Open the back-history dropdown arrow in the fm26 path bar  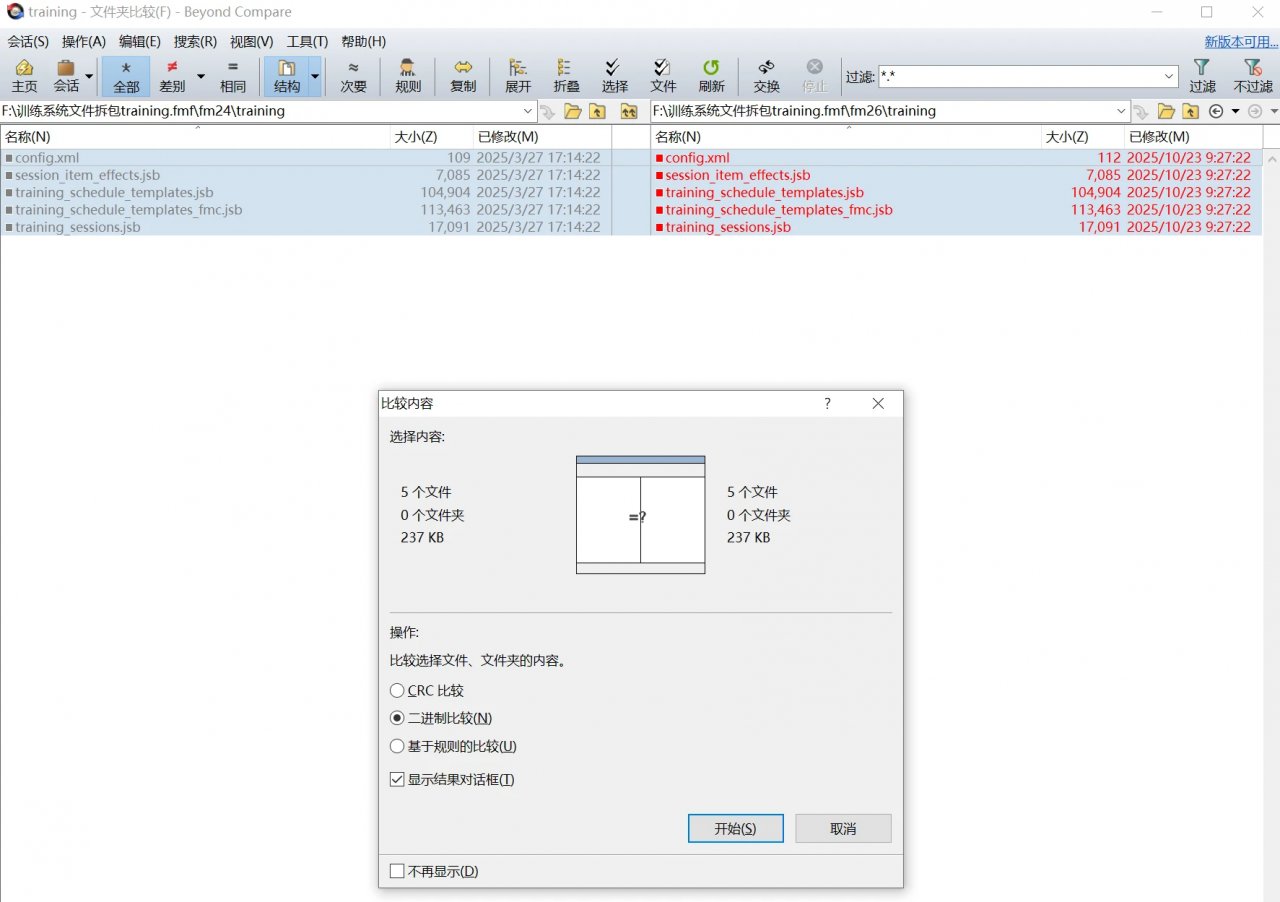1235,111
